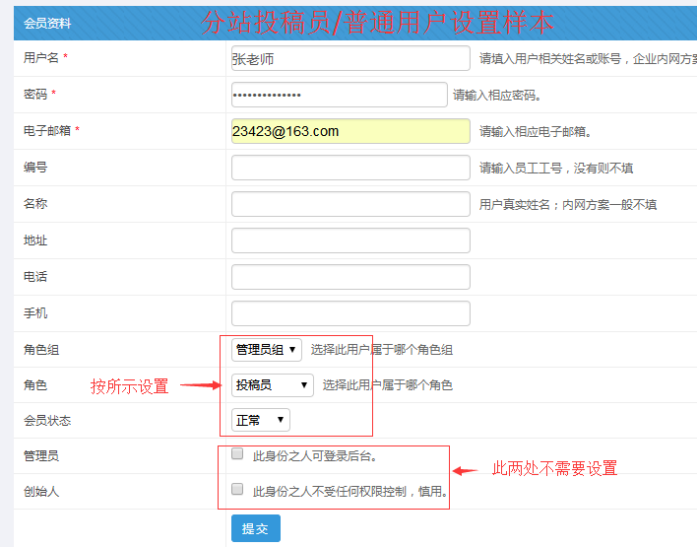This screenshot has width=698, height=547.
Task: Click the 会员状态 row label
Action: tap(47, 420)
